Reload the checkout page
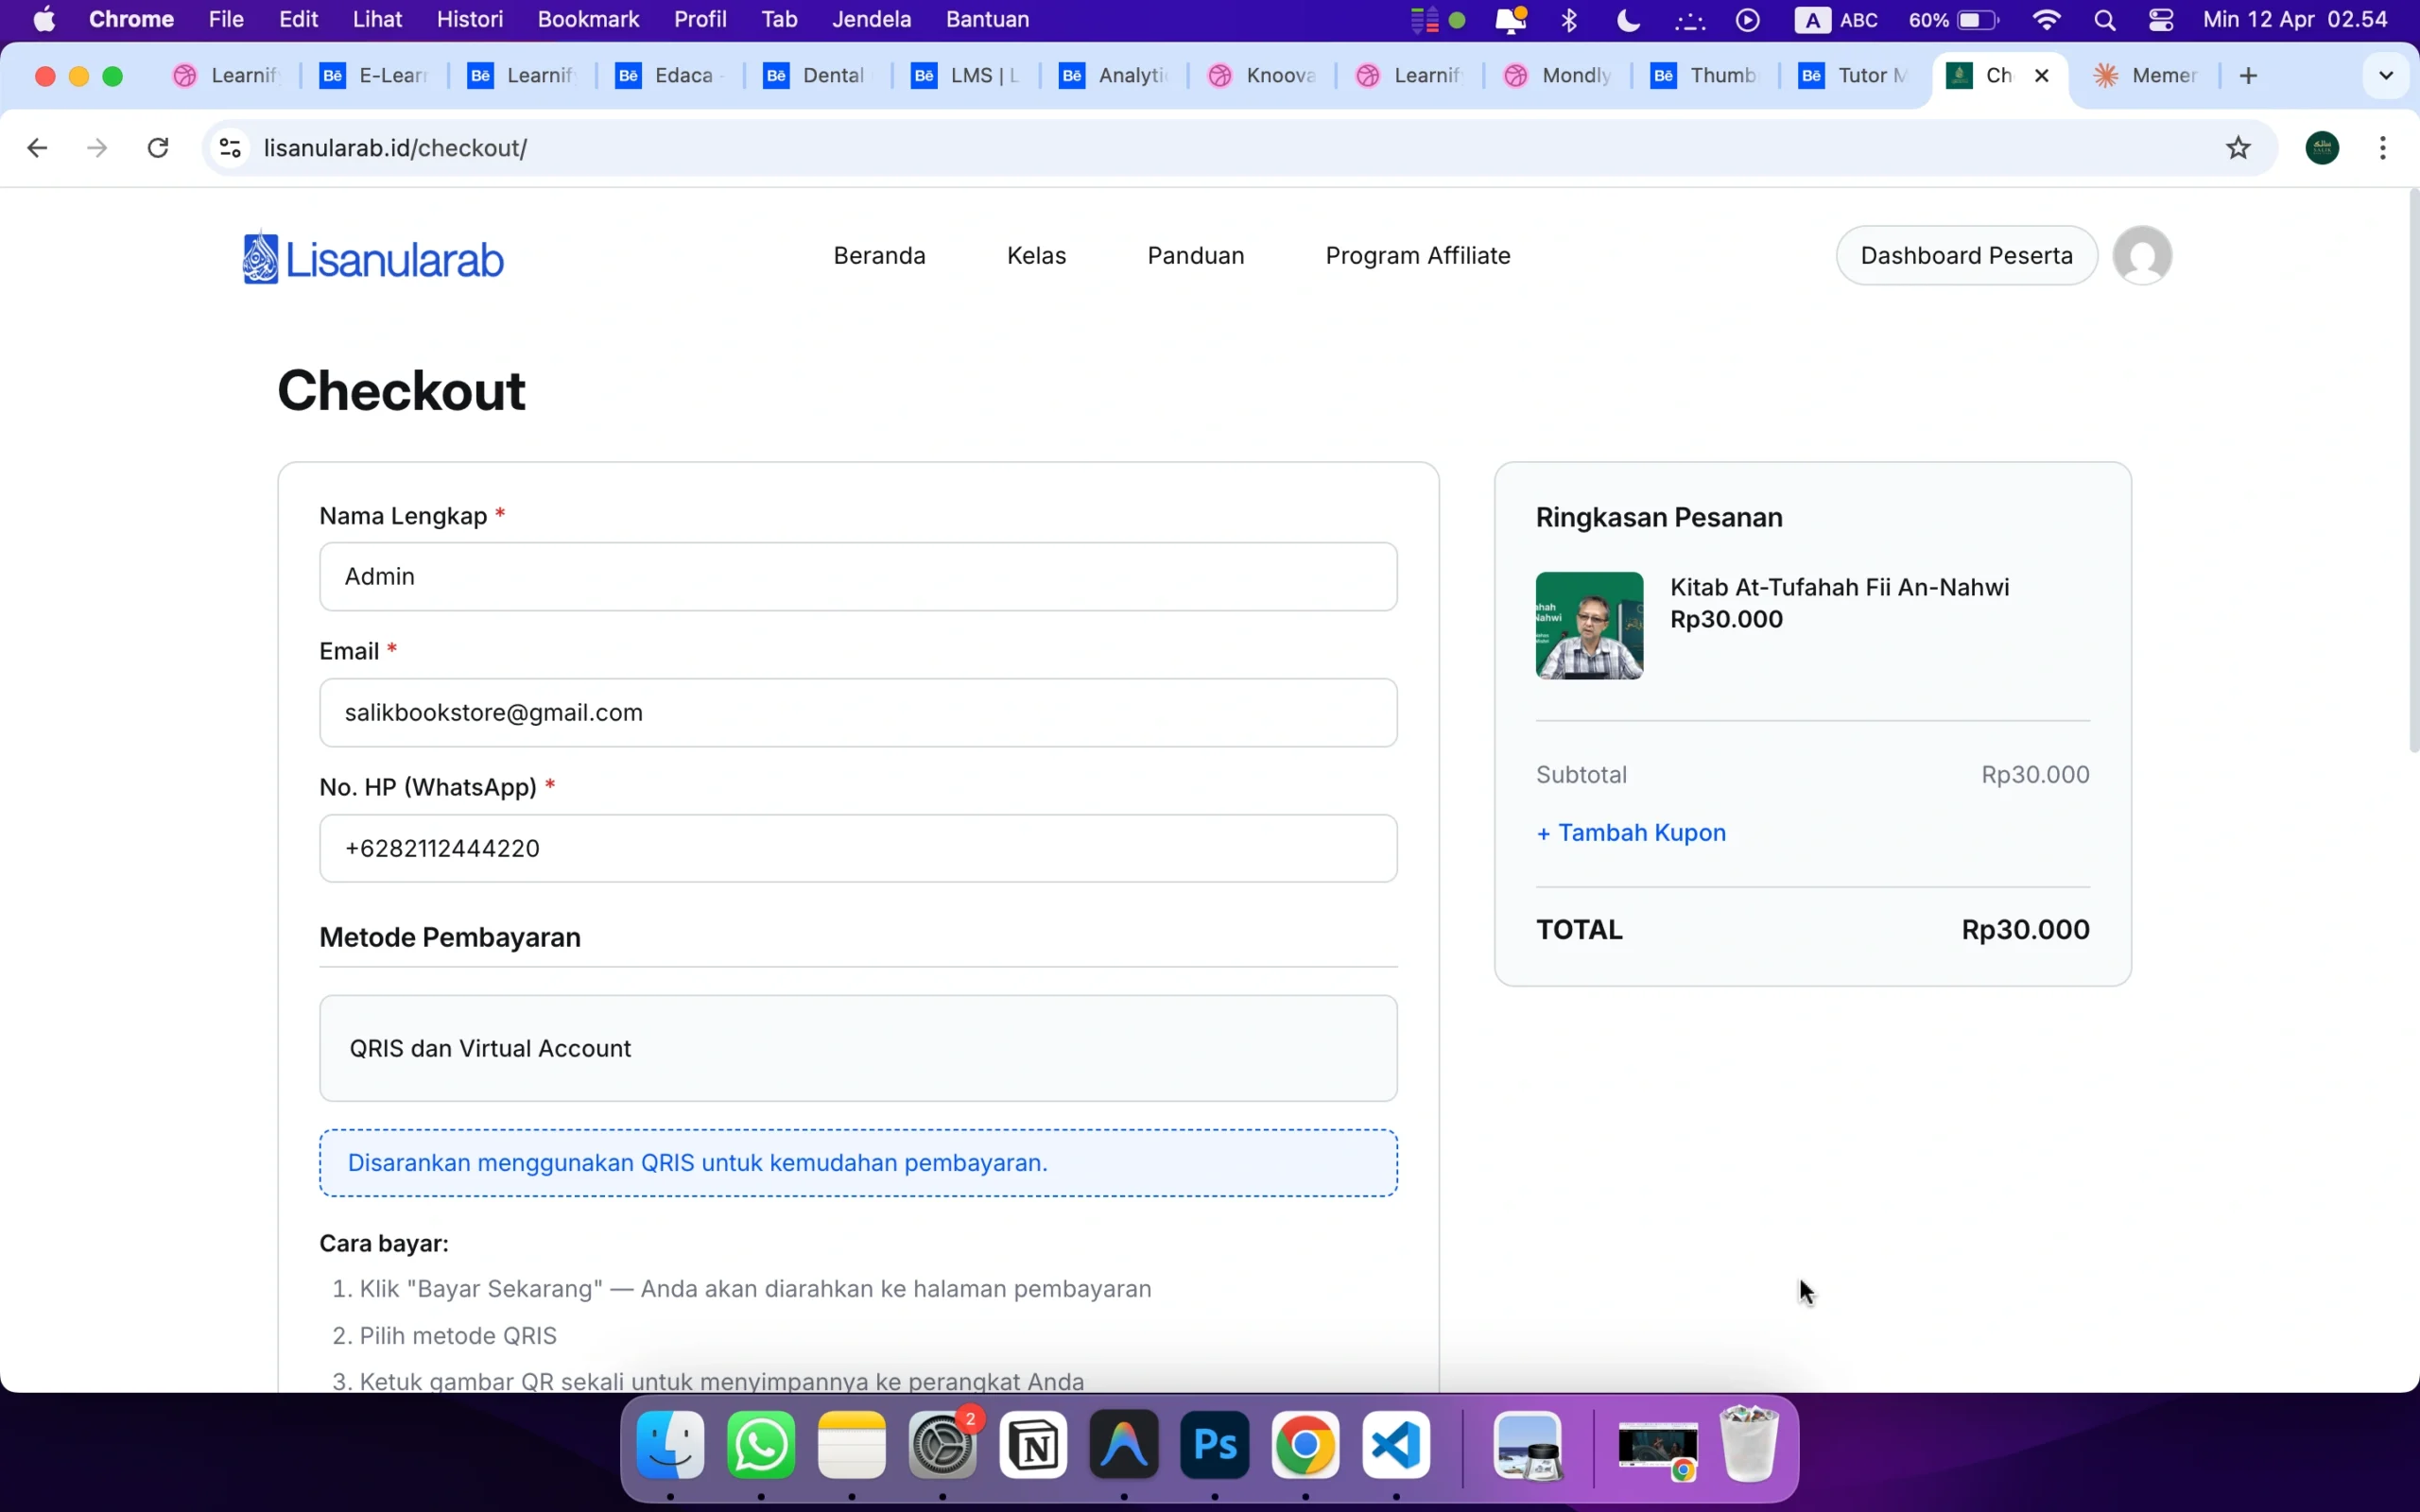The width and height of the screenshot is (2420, 1512). (x=158, y=148)
